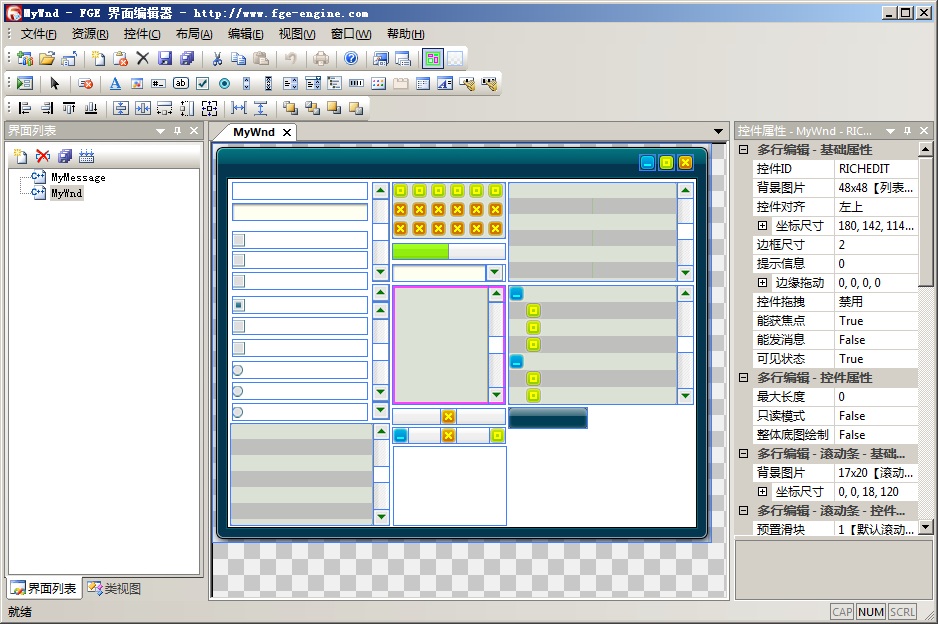Pick the static text label 'A' control tool
938x624 pixels.
click(x=115, y=84)
